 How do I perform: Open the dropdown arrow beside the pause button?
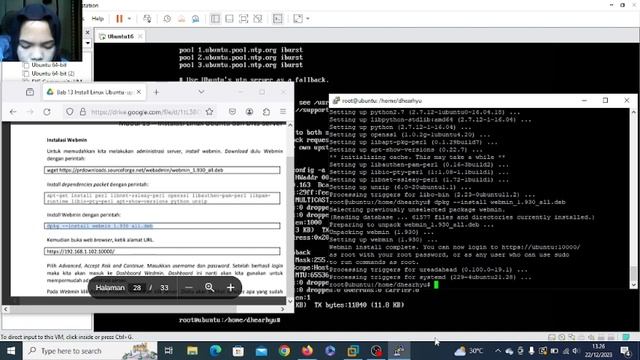pos(129,19)
